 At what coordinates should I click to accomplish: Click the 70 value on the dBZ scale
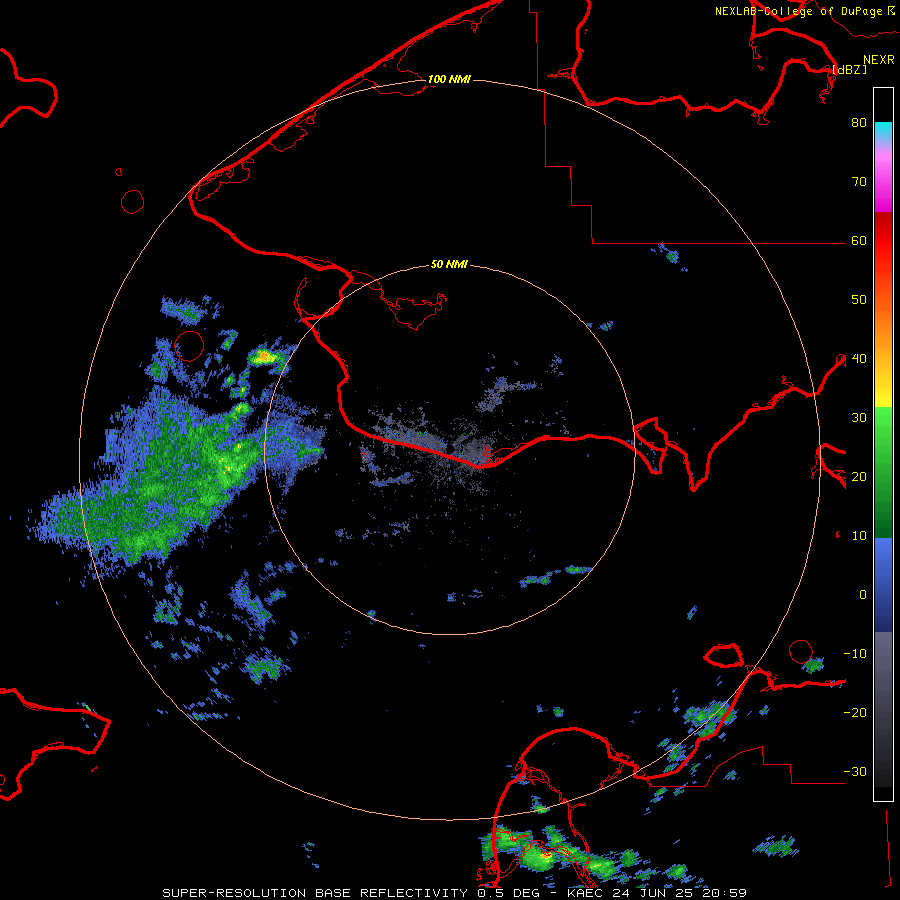click(859, 182)
